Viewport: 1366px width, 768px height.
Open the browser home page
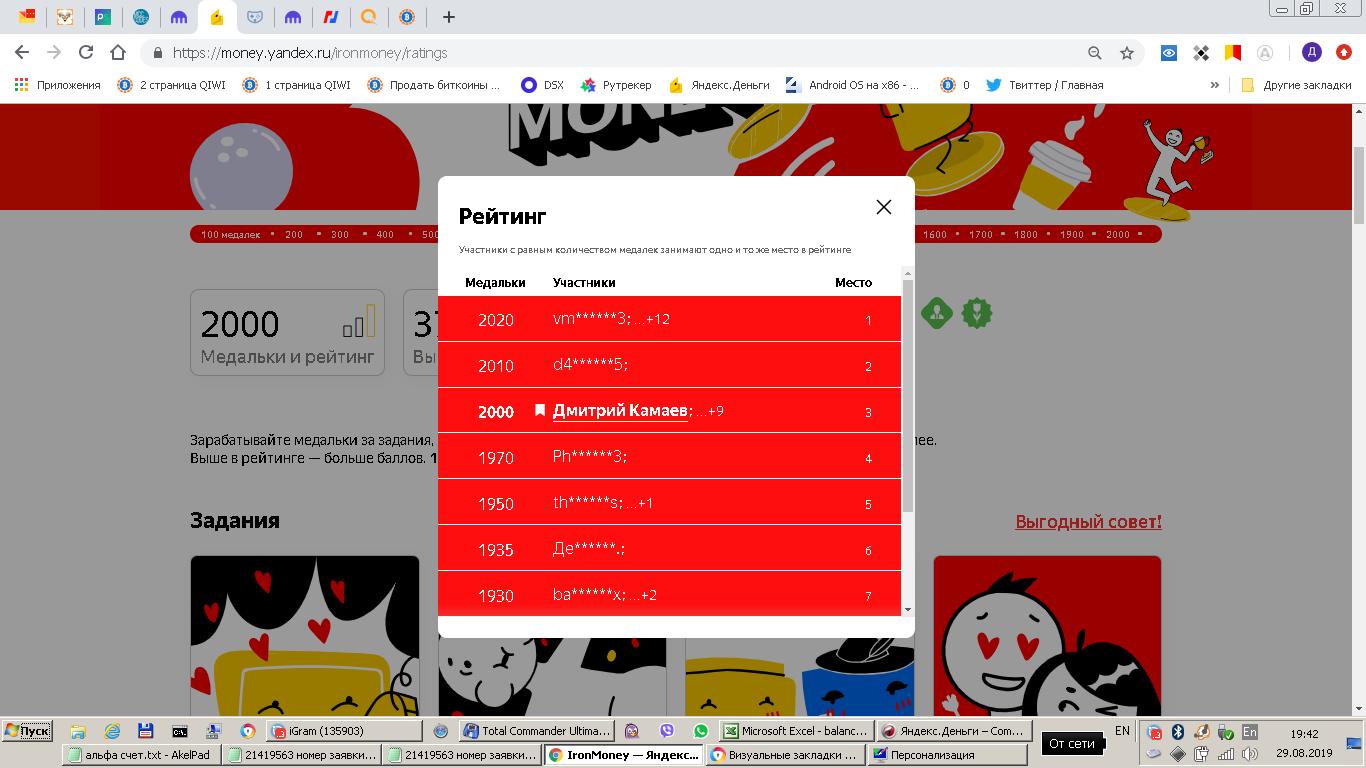(118, 53)
